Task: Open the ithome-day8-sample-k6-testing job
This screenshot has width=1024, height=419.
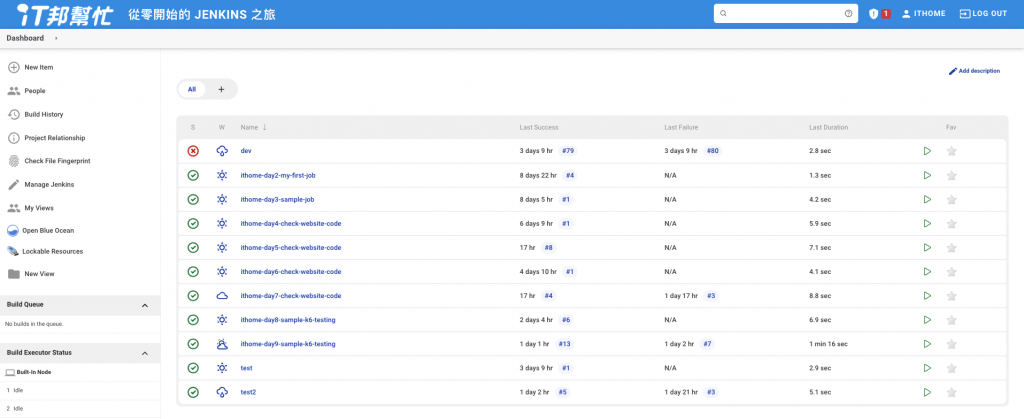Action: coord(288,320)
